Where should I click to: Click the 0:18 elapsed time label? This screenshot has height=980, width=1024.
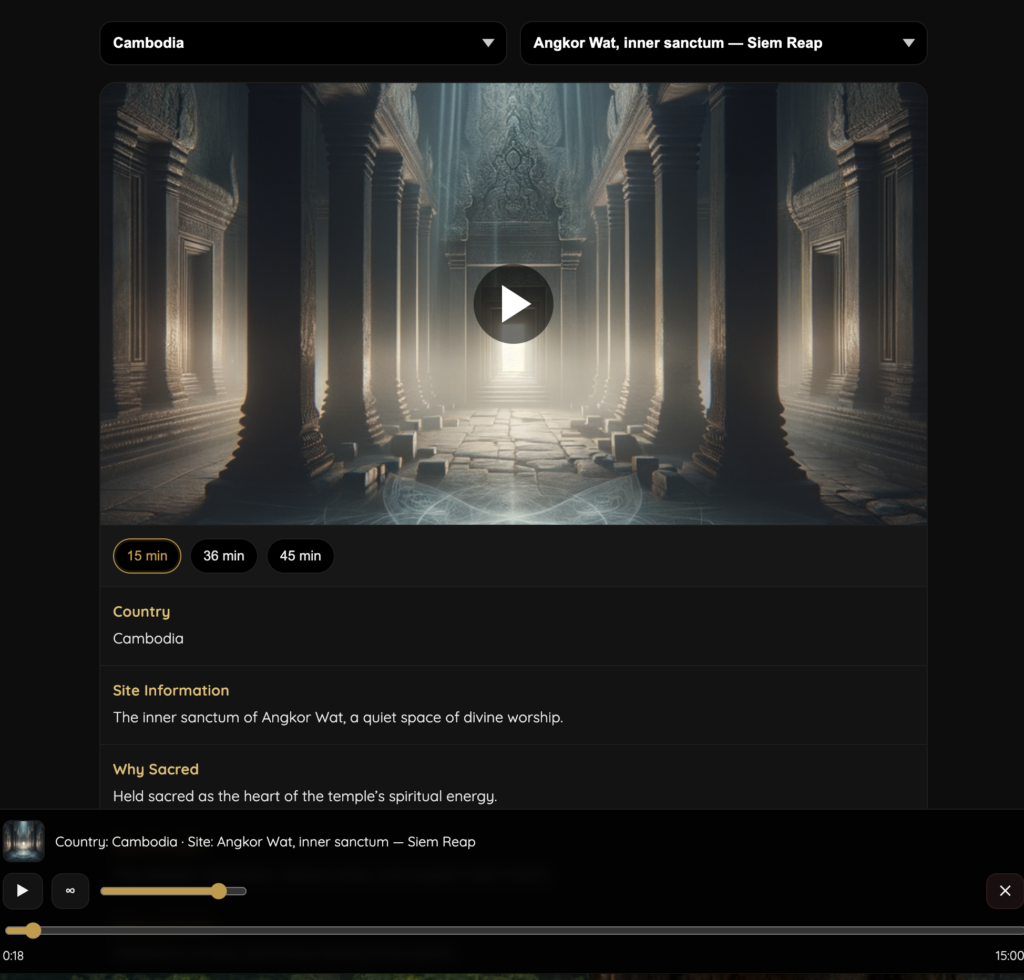[13, 956]
